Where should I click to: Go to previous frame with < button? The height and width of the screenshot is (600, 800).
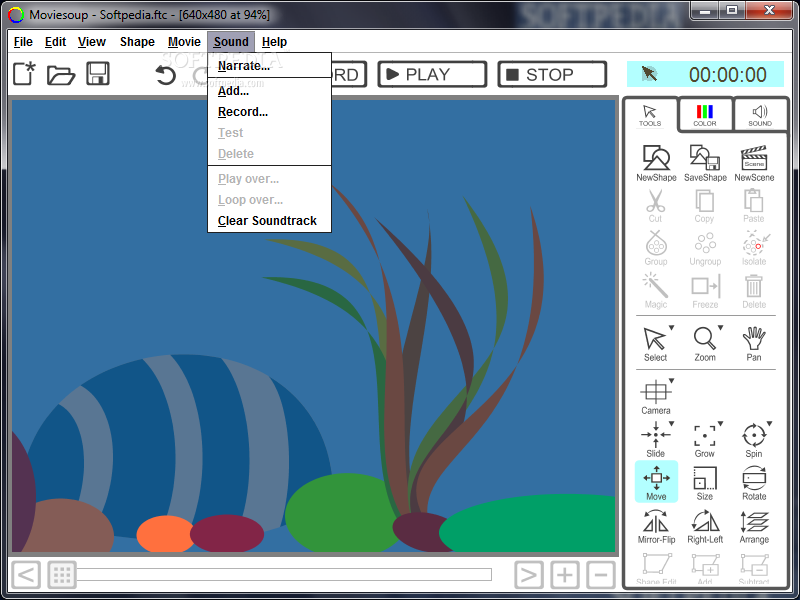pos(26,575)
